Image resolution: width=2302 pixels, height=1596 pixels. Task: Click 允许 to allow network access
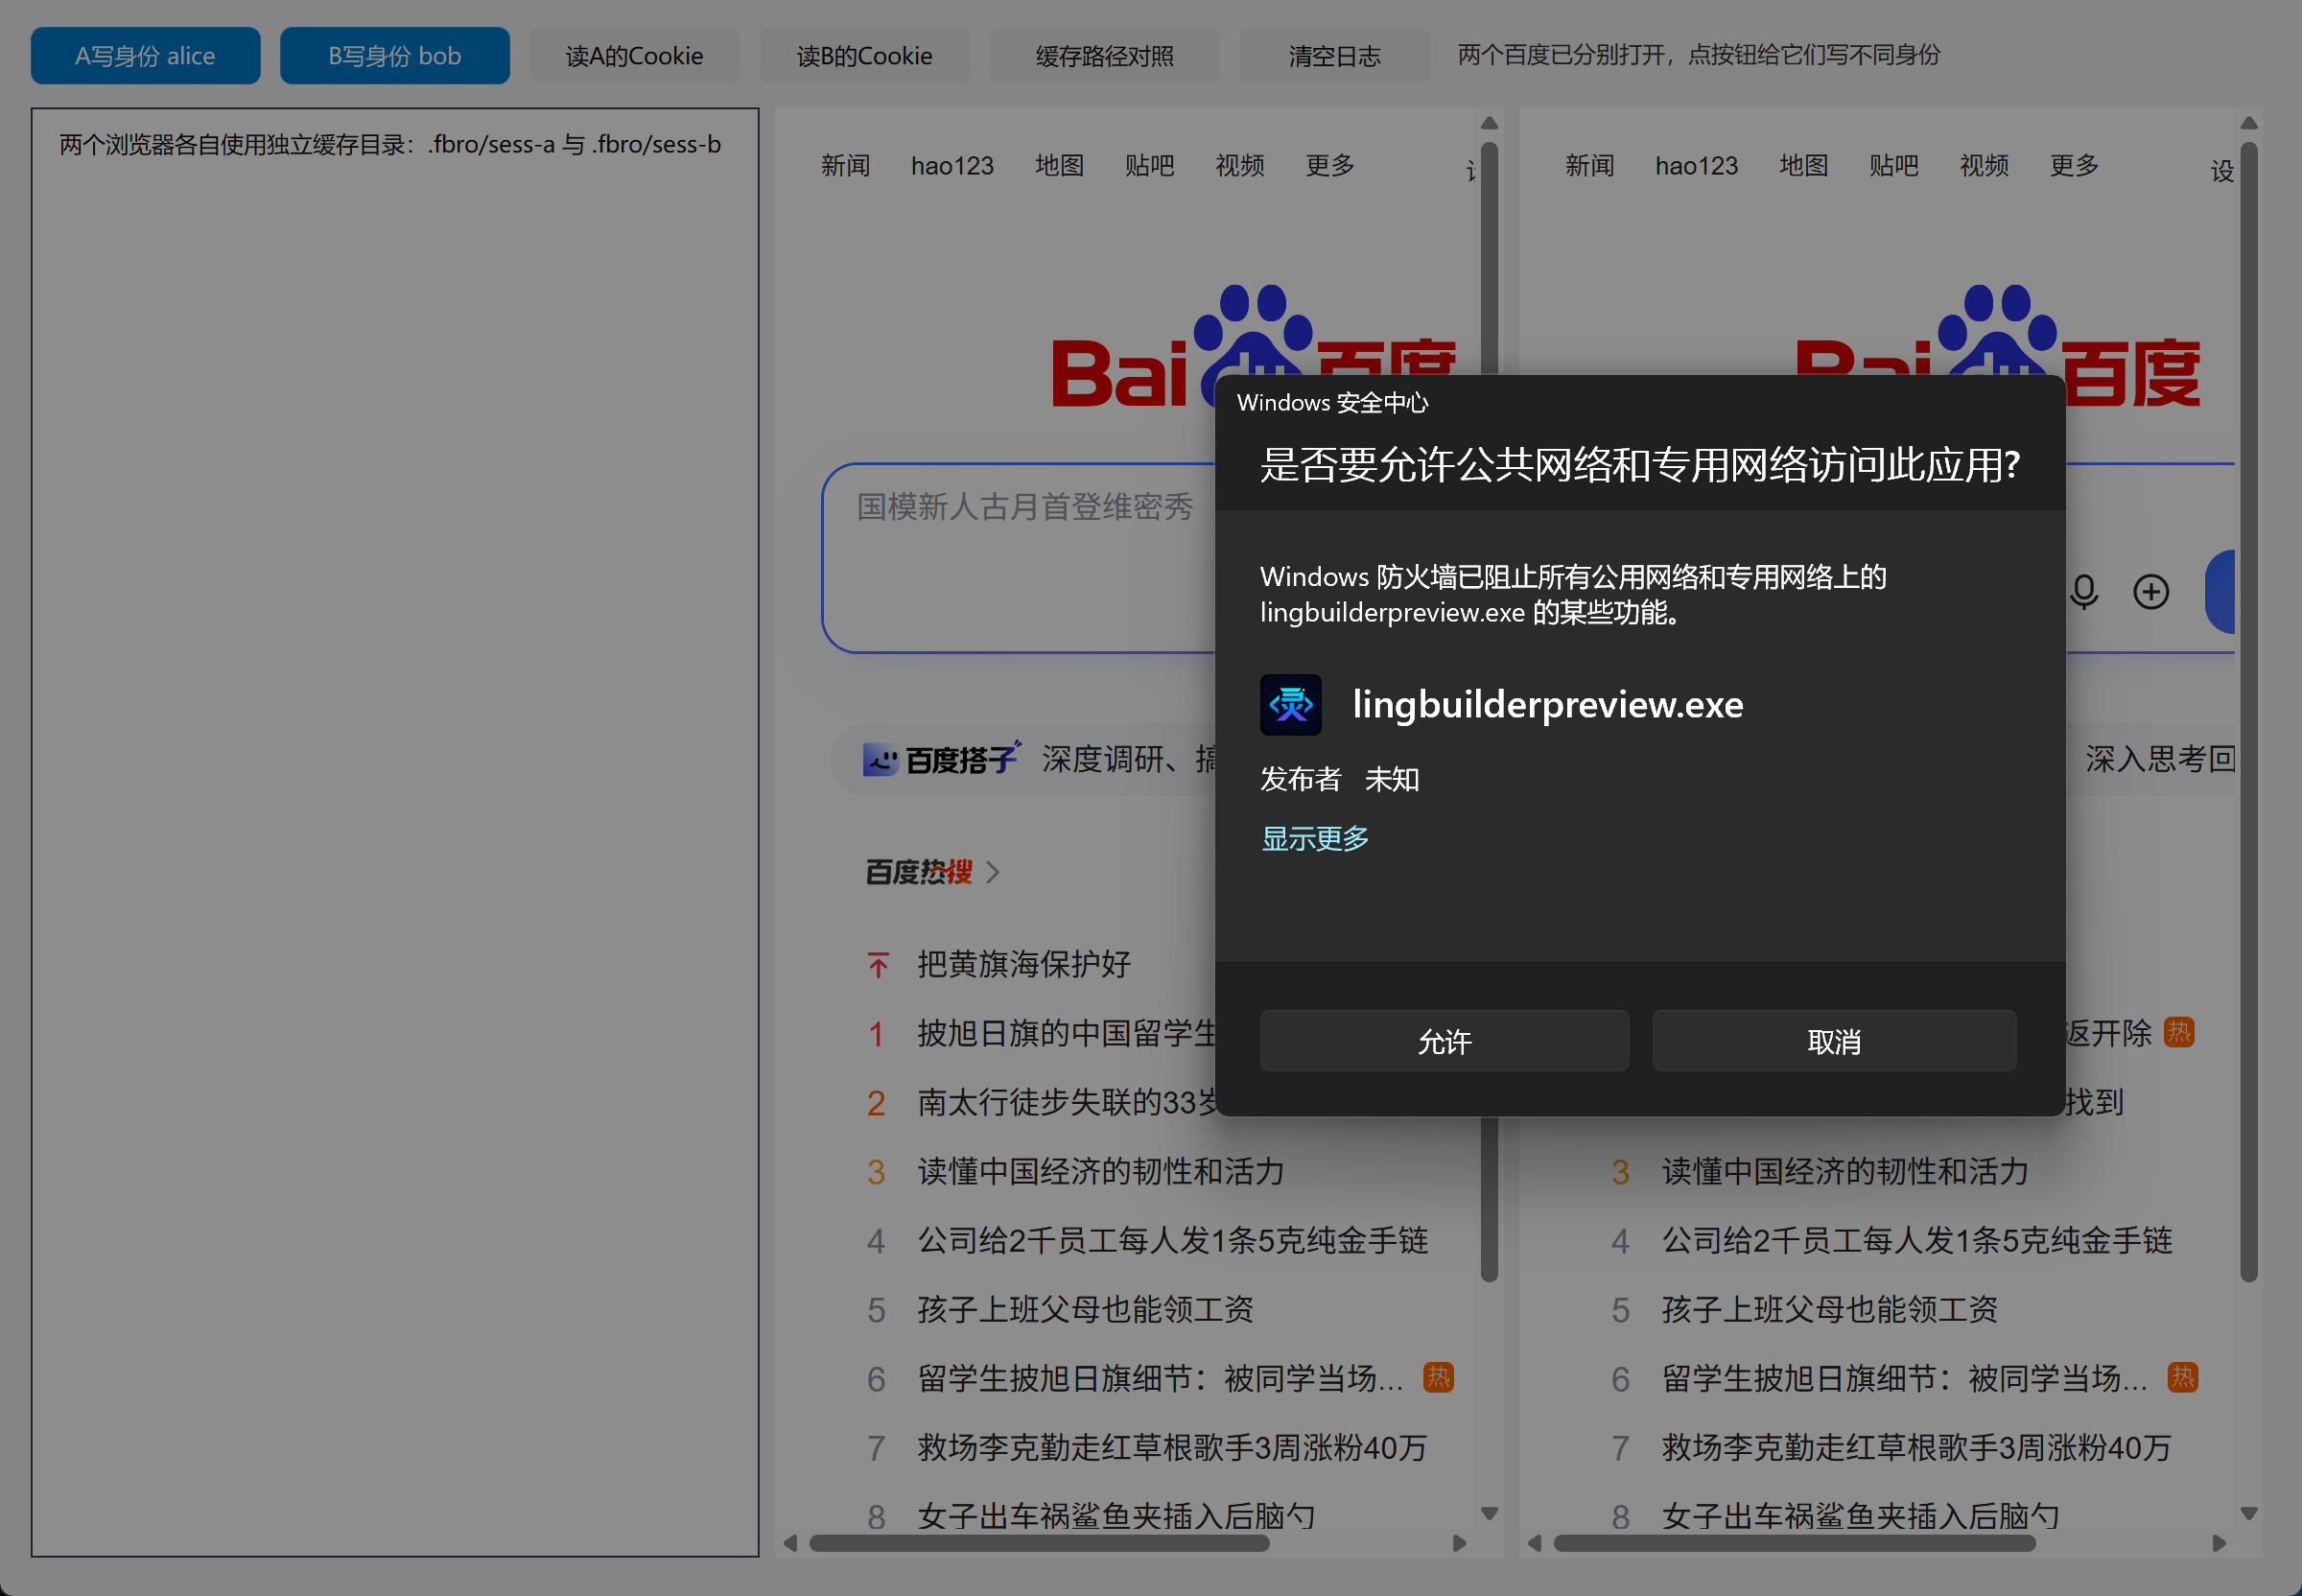tap(1444, 1041)
